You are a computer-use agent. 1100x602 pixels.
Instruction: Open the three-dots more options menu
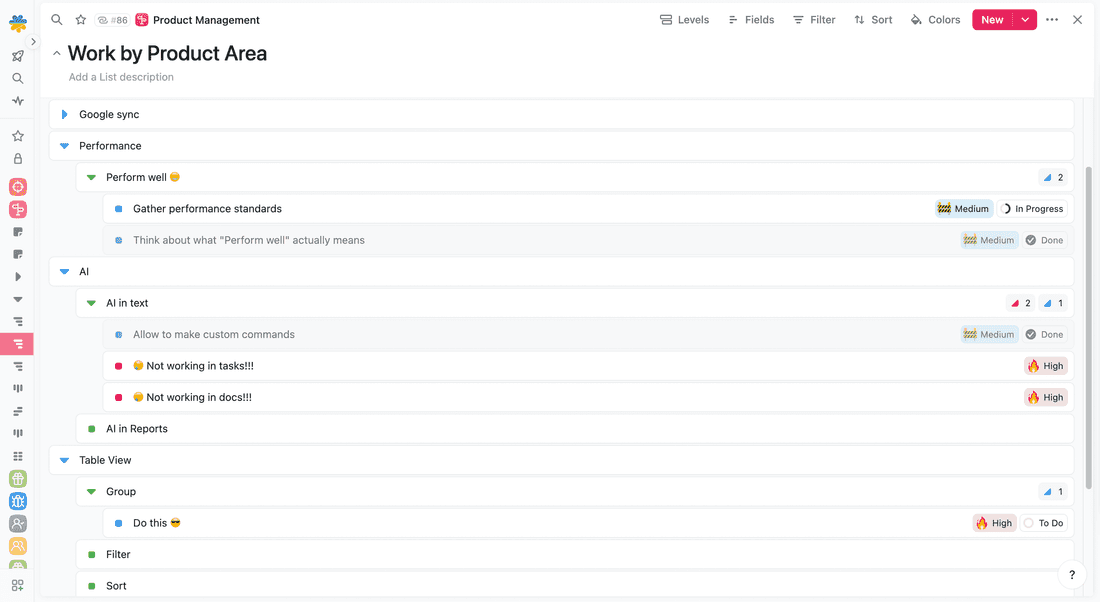[x=1052, y=20]
